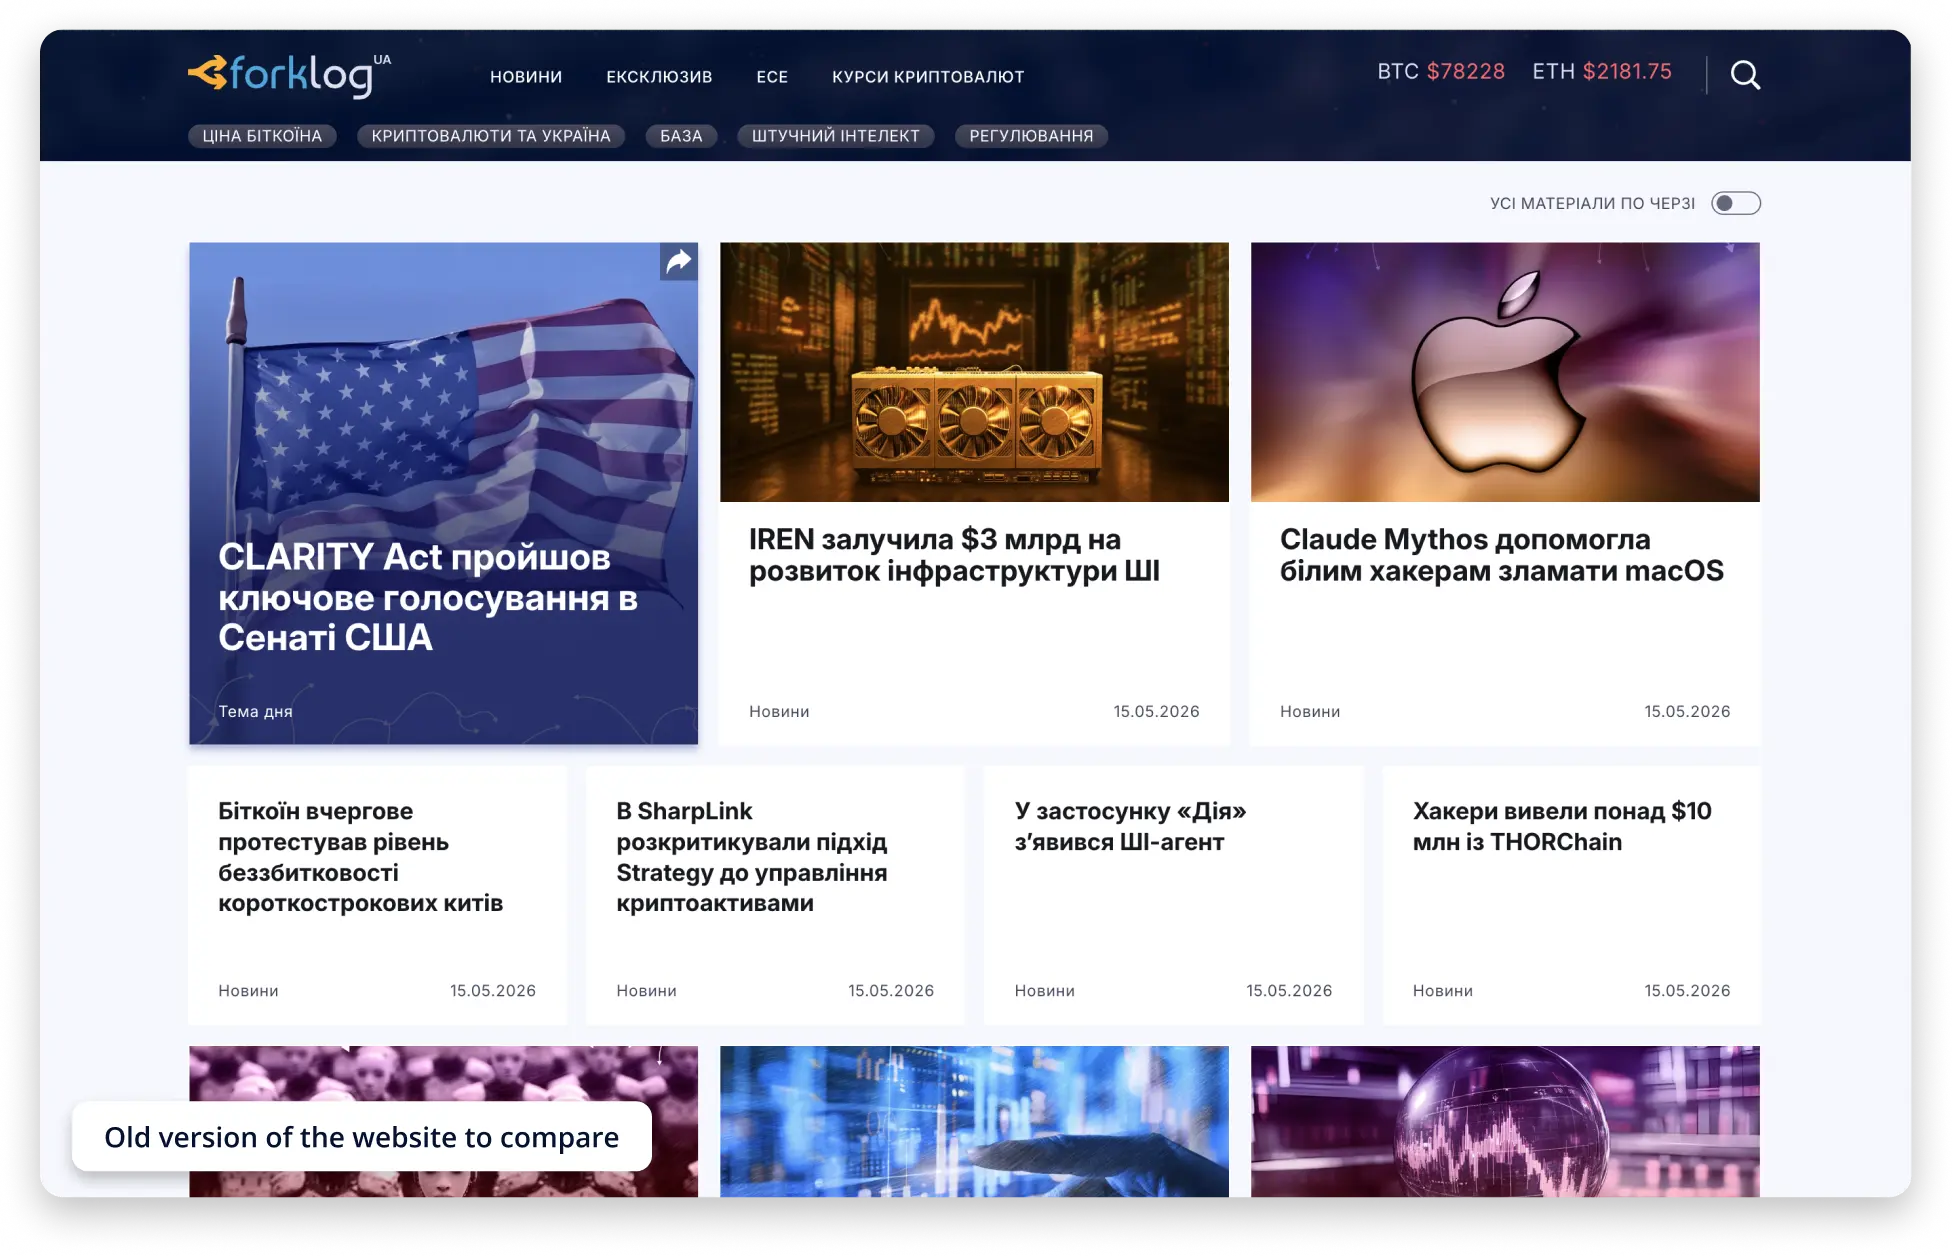Click Новини category on THORChain card
This screenshot has width=1952, height=1256.
click(x=1442, y=991)
